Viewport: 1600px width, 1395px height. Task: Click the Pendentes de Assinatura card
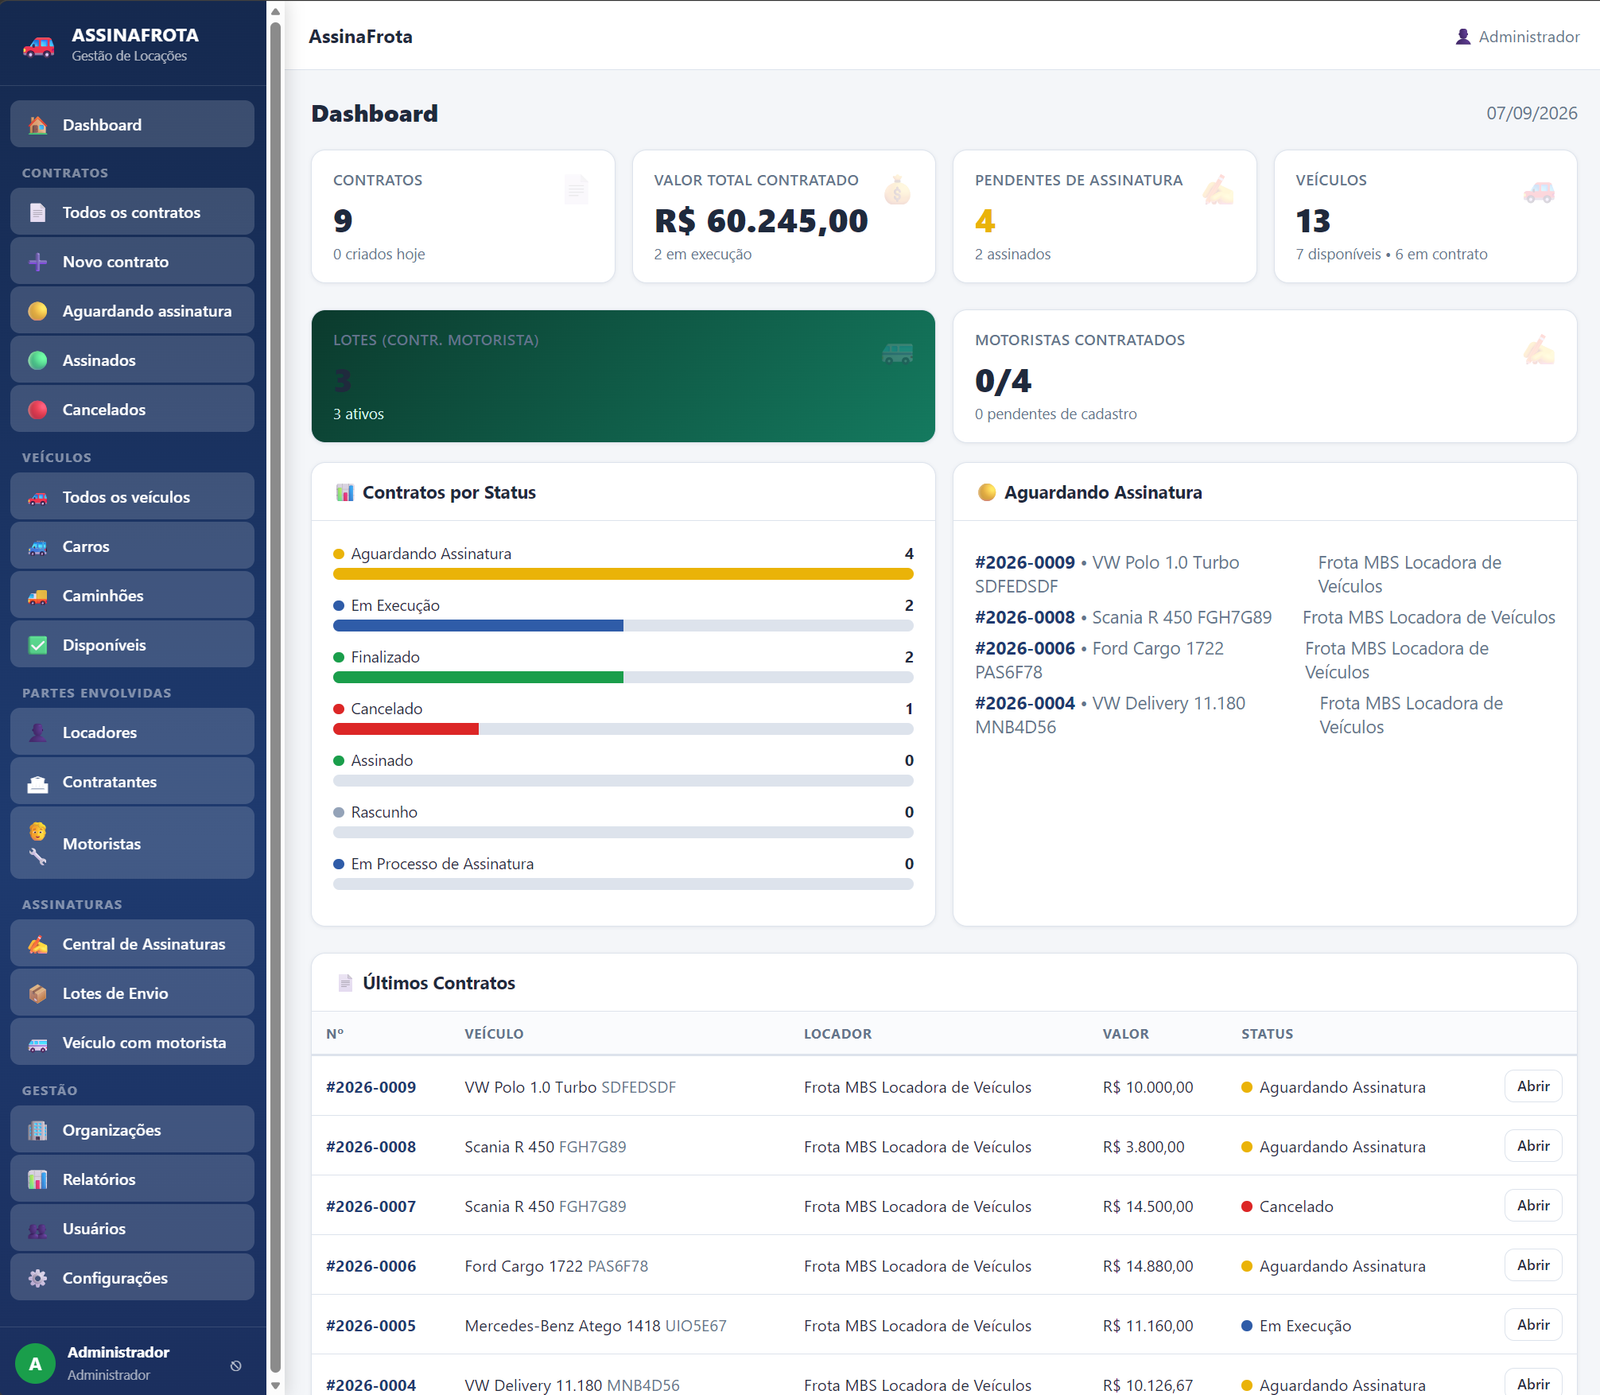coord(1105,216)
